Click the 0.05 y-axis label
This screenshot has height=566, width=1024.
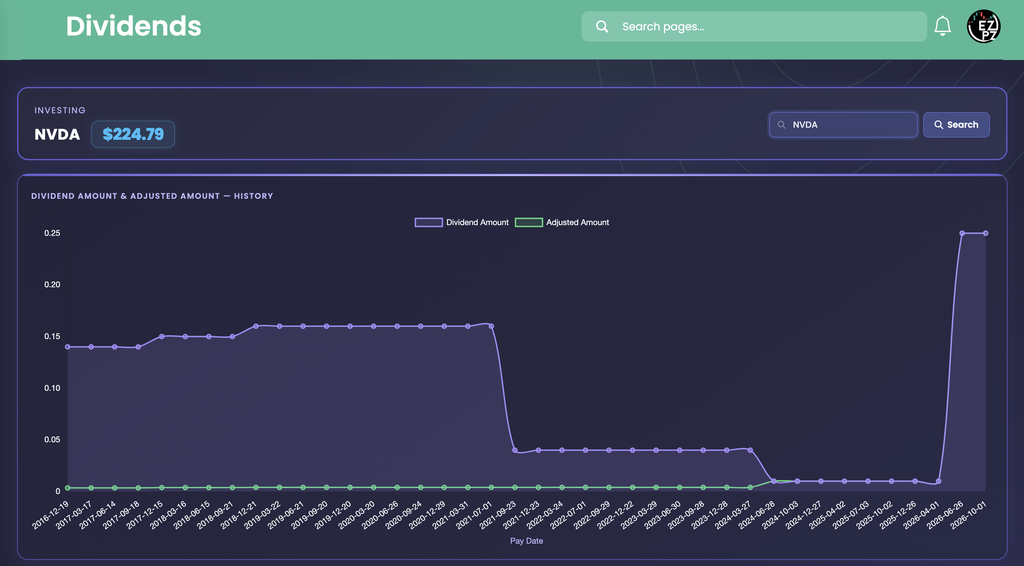coord(52,439)
